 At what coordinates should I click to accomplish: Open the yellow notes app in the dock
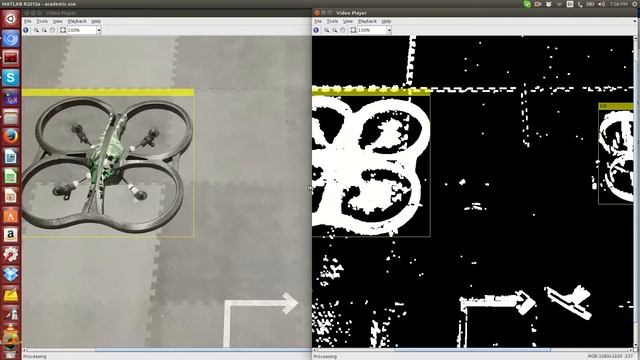coord(11,294)
